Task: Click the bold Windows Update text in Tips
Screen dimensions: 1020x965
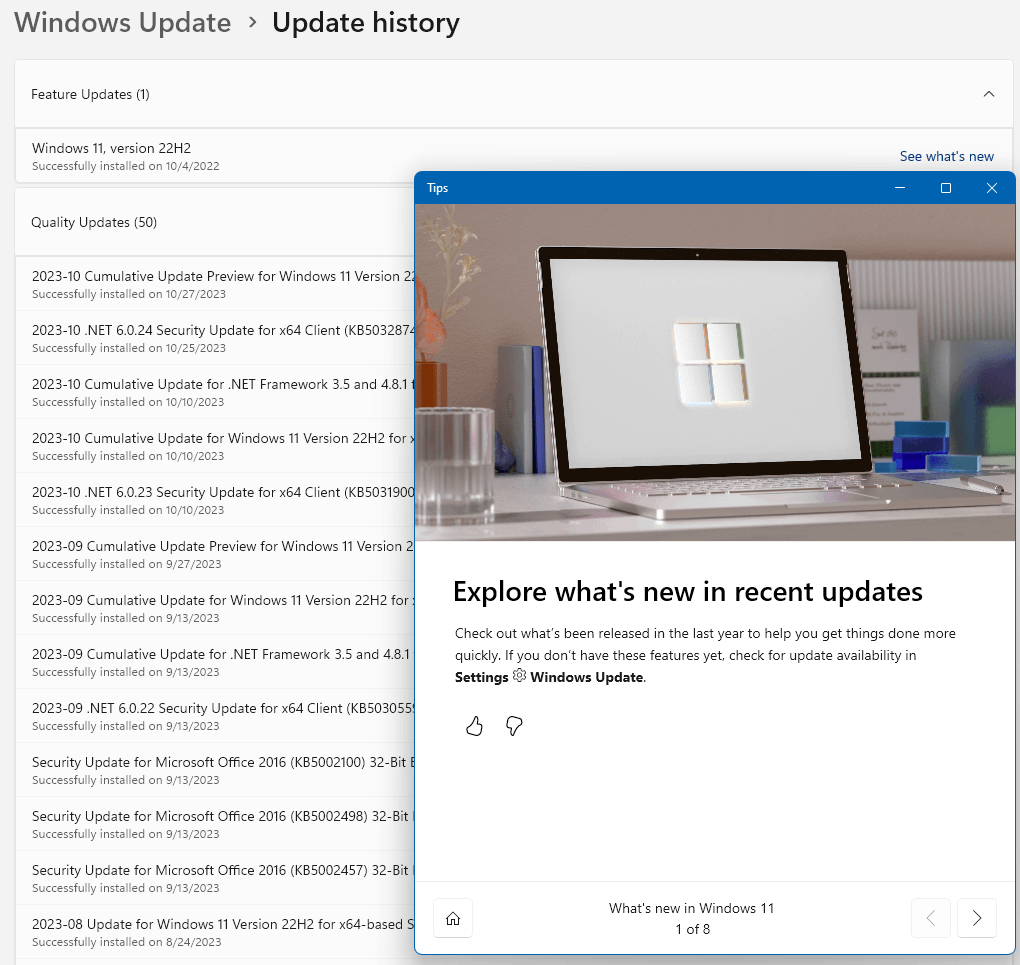Action: click(x=587, y=677)
